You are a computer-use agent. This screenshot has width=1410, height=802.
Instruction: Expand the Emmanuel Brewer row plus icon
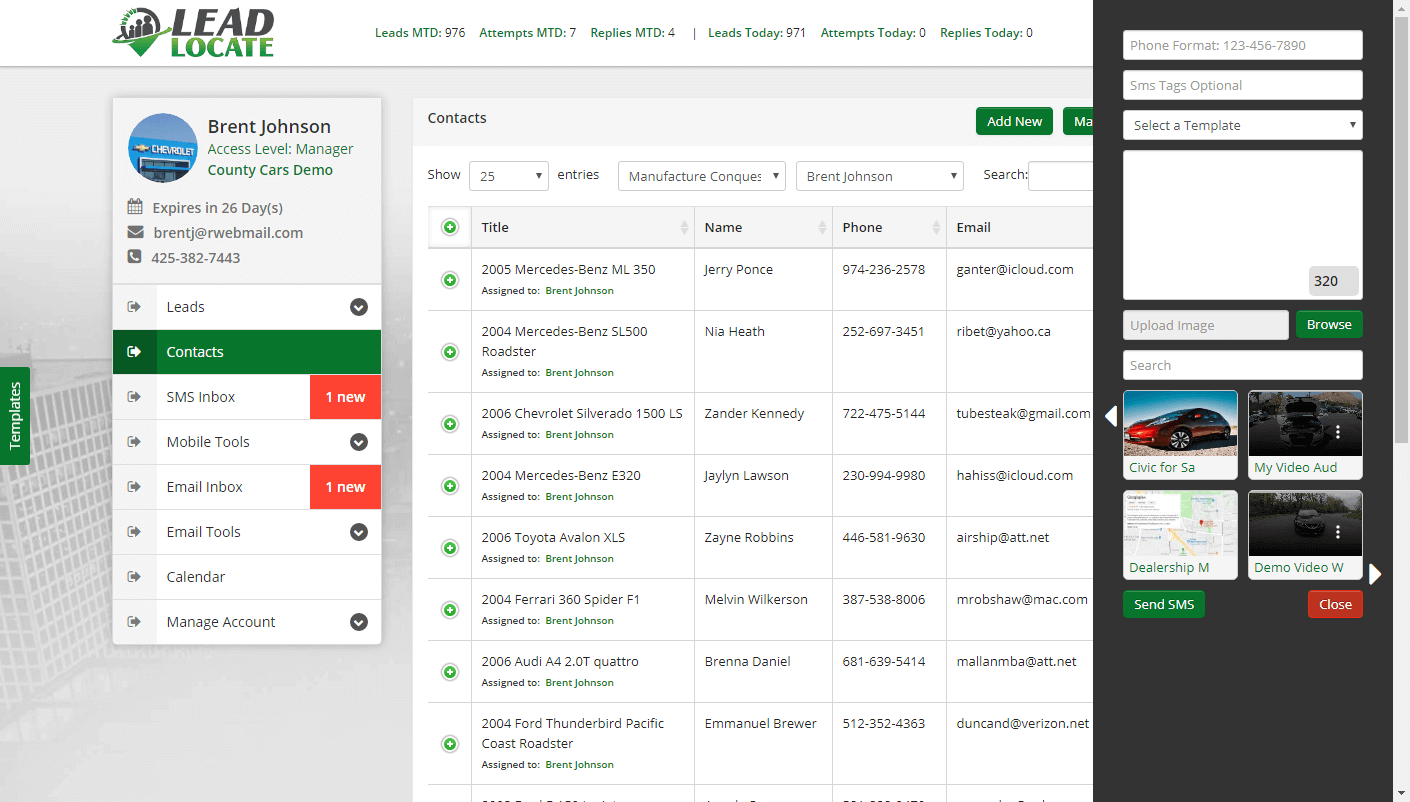pos(450,744)
